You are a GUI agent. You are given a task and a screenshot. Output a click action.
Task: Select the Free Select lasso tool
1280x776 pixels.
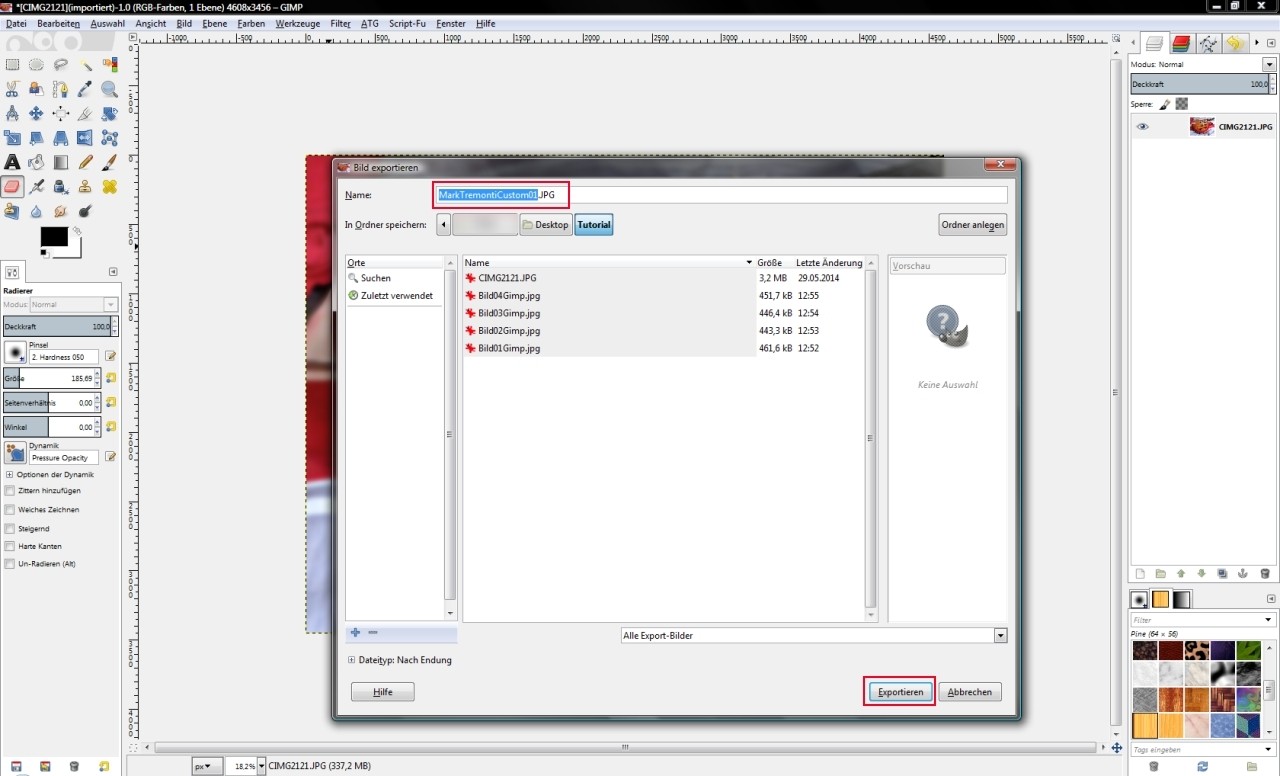coord(61,64)
